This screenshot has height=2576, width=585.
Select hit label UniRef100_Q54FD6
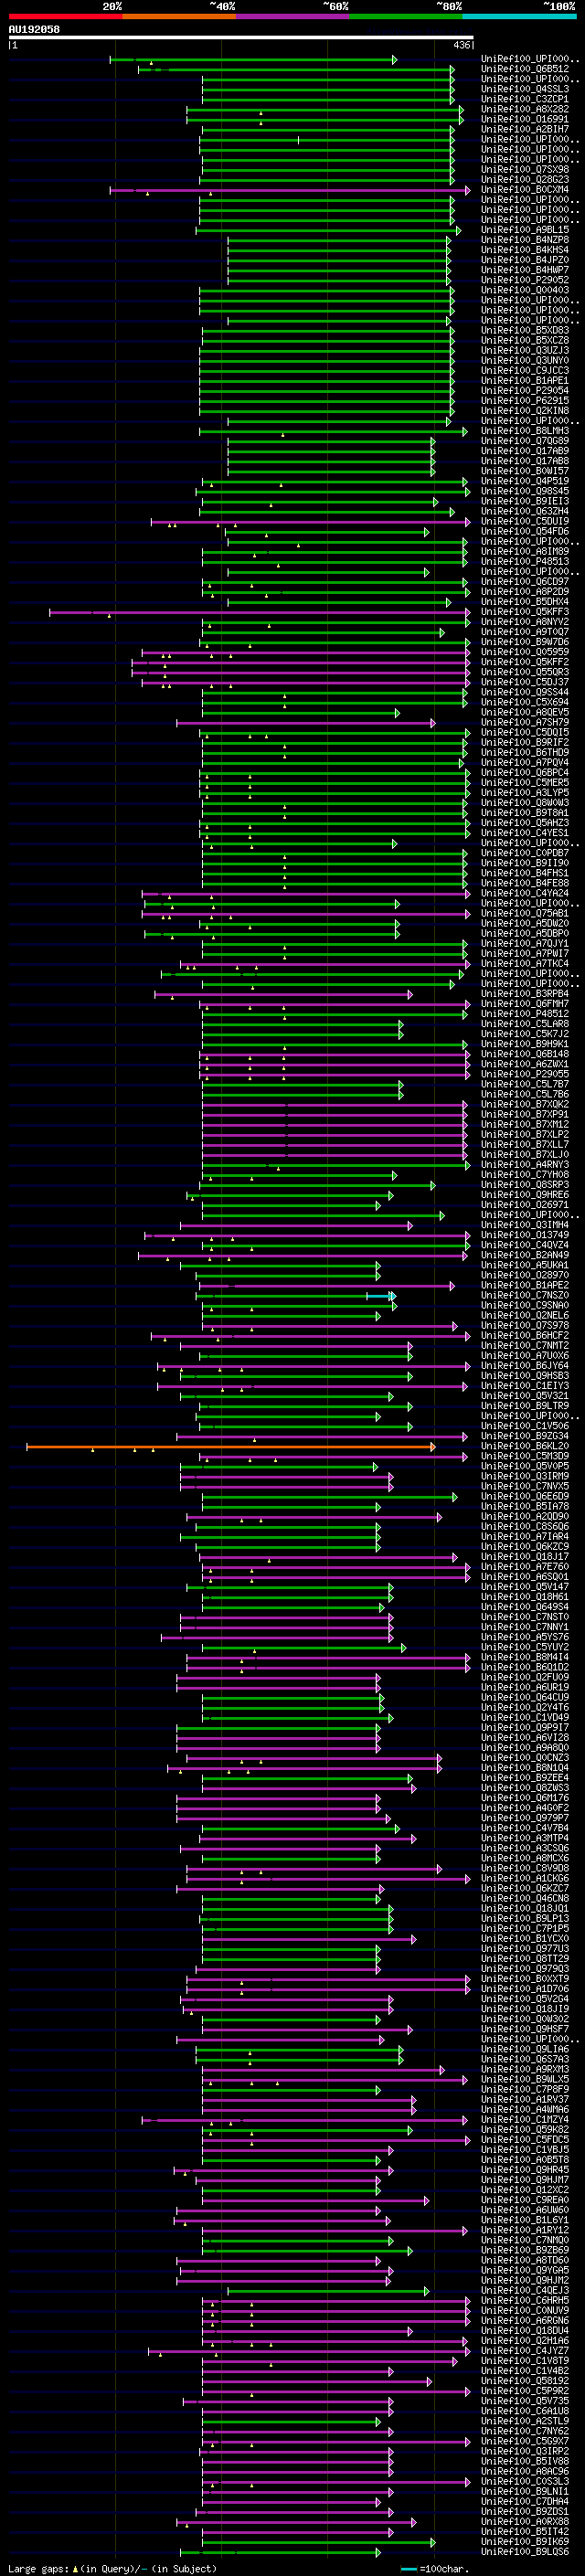(525, 531)
